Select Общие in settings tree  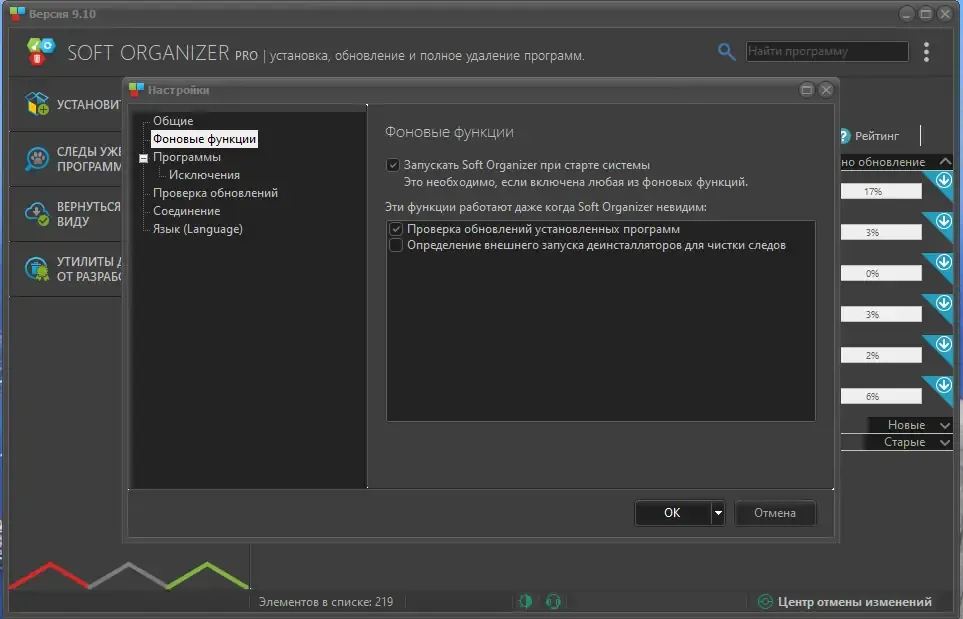(x=173, y=121)
